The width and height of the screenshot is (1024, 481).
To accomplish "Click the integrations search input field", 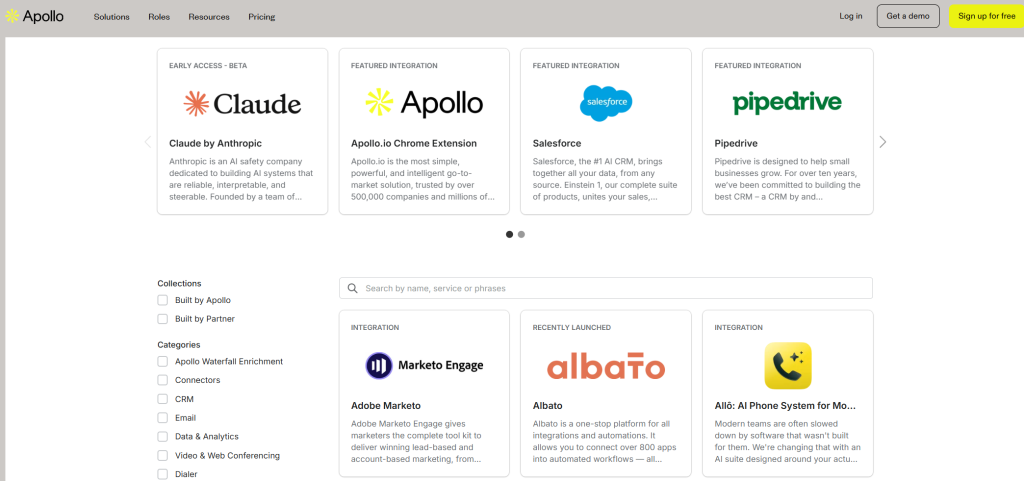I will pos(606,288).
